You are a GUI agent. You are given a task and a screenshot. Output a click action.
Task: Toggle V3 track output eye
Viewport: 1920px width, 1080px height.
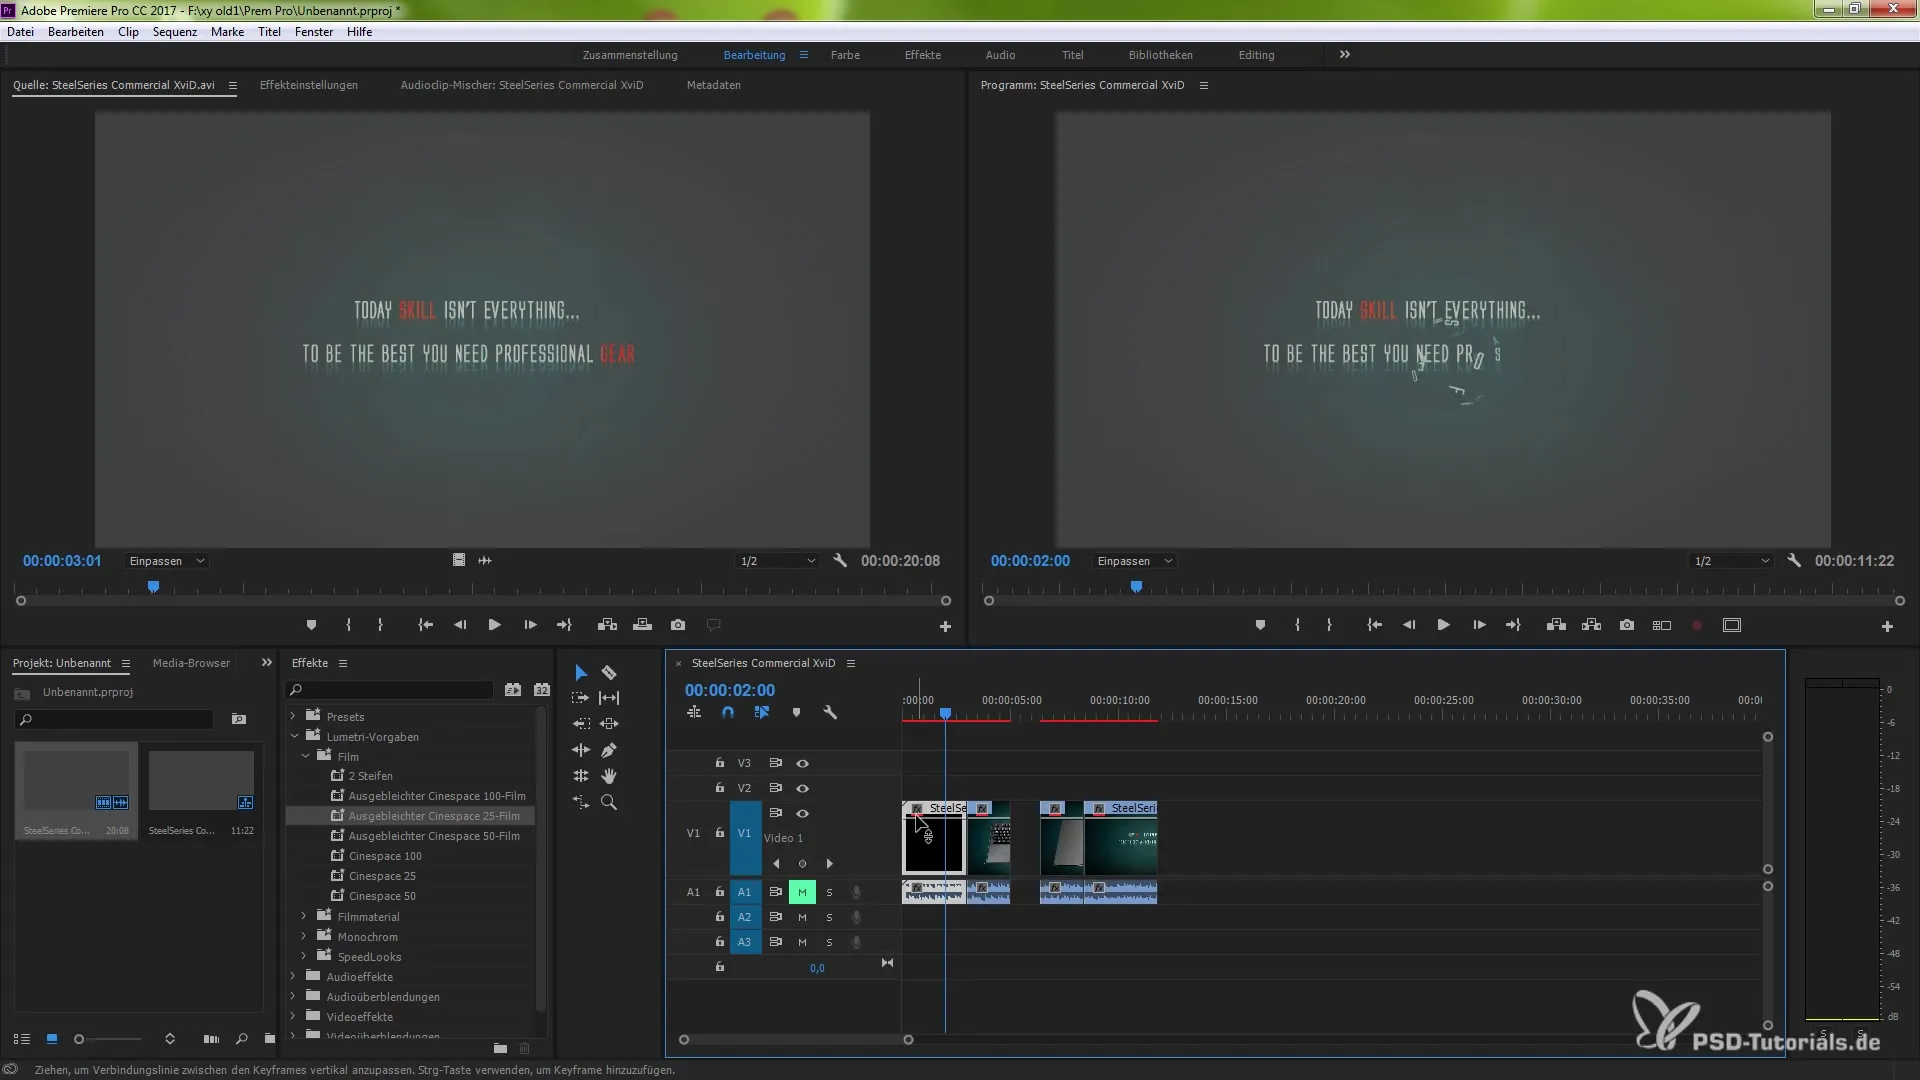(802, 763)
